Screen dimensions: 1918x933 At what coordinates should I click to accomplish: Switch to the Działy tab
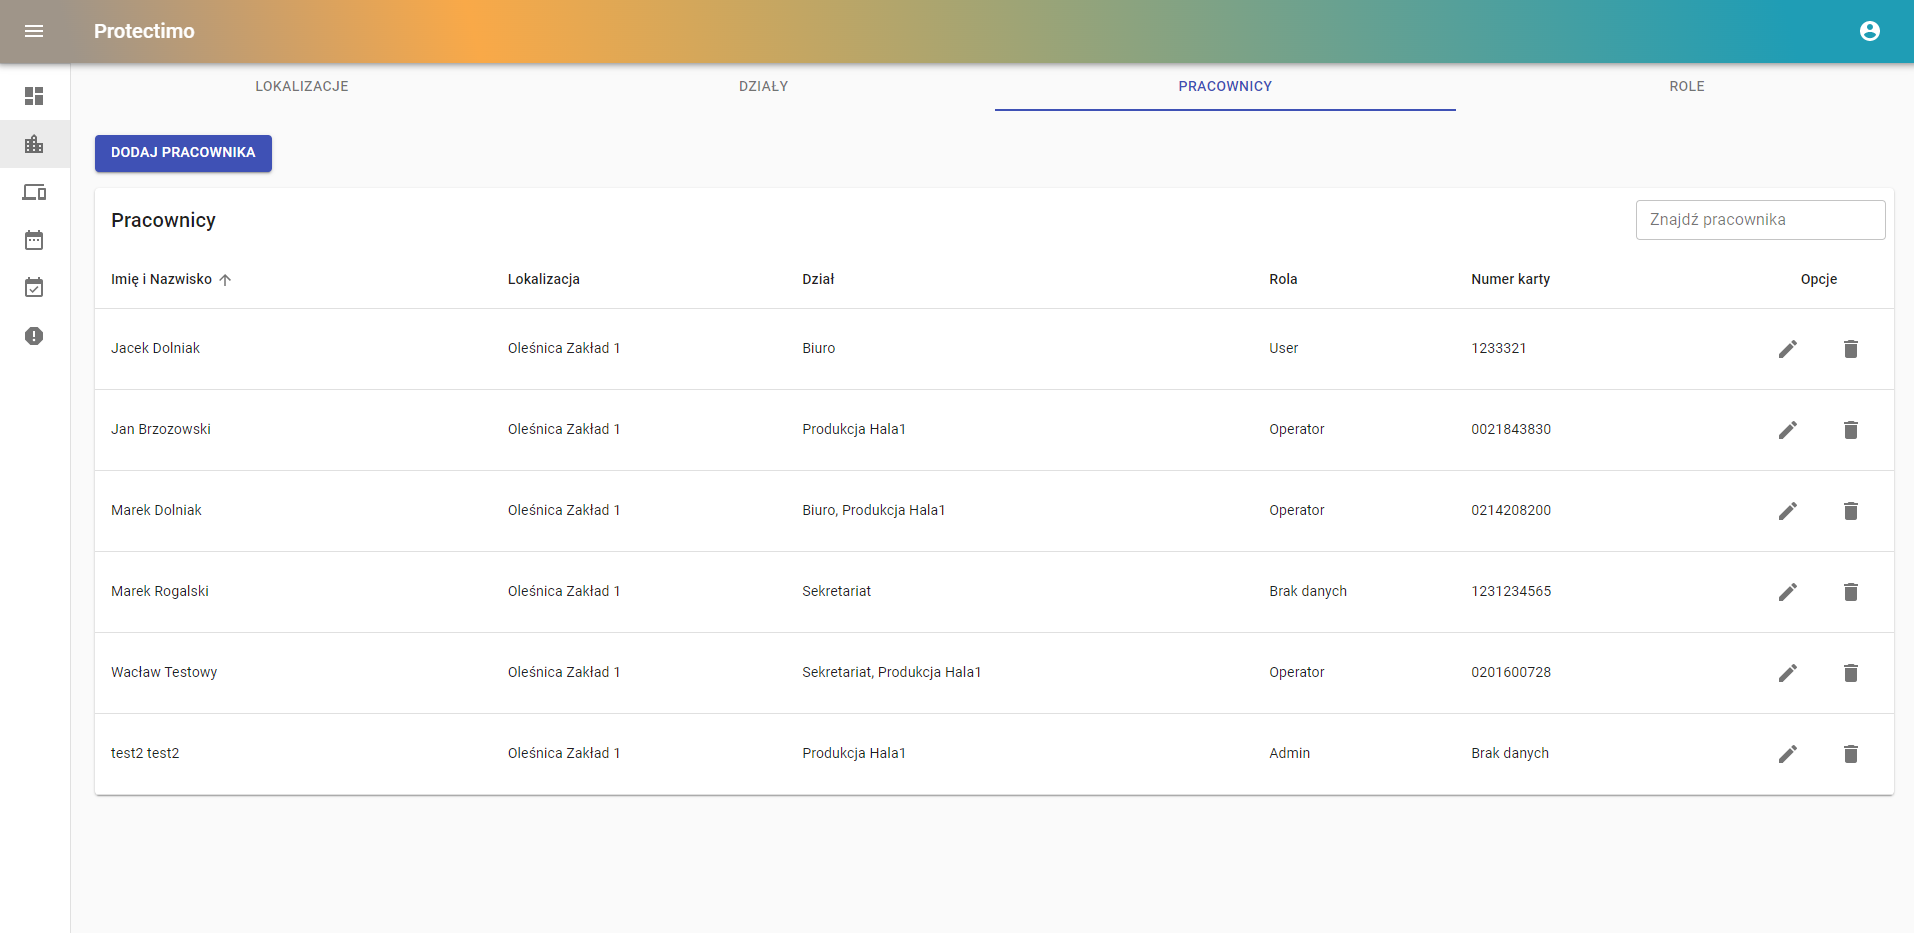763,86
